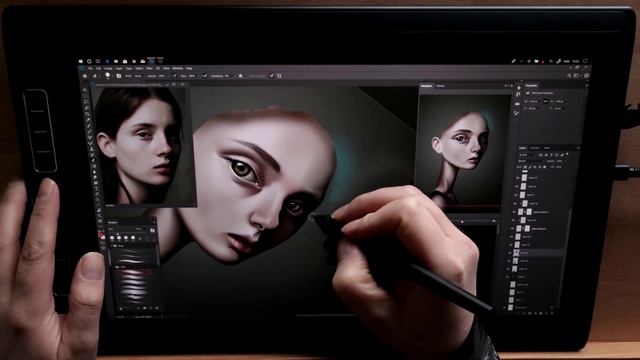Click the red foreground color swatch
The height and width of the screenshot is (360, 640).
[101, 234]
